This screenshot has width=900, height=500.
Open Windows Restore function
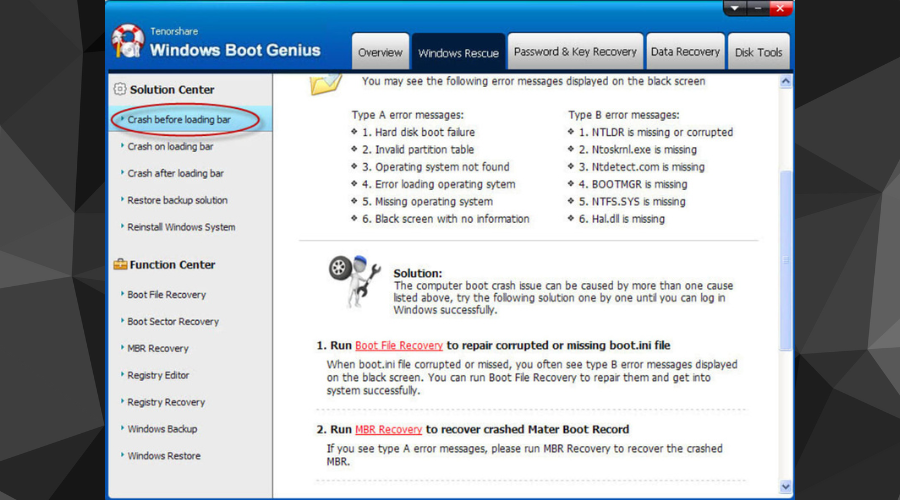(164, 456)
